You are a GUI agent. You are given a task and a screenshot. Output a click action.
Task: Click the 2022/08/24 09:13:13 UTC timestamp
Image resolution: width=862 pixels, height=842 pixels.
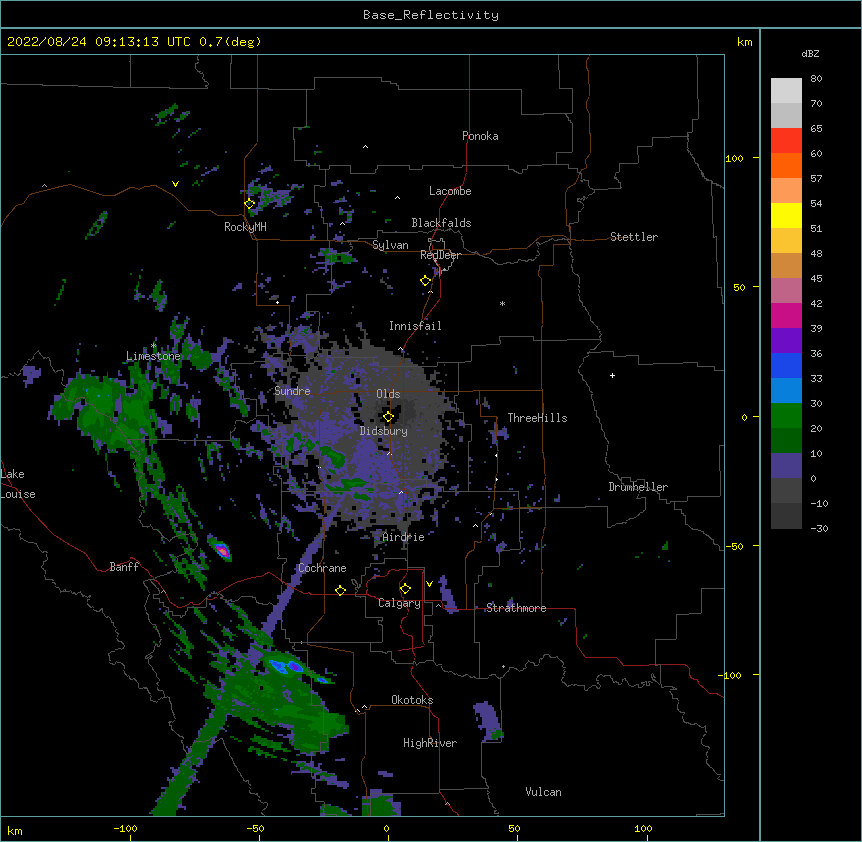pos(98,42)
